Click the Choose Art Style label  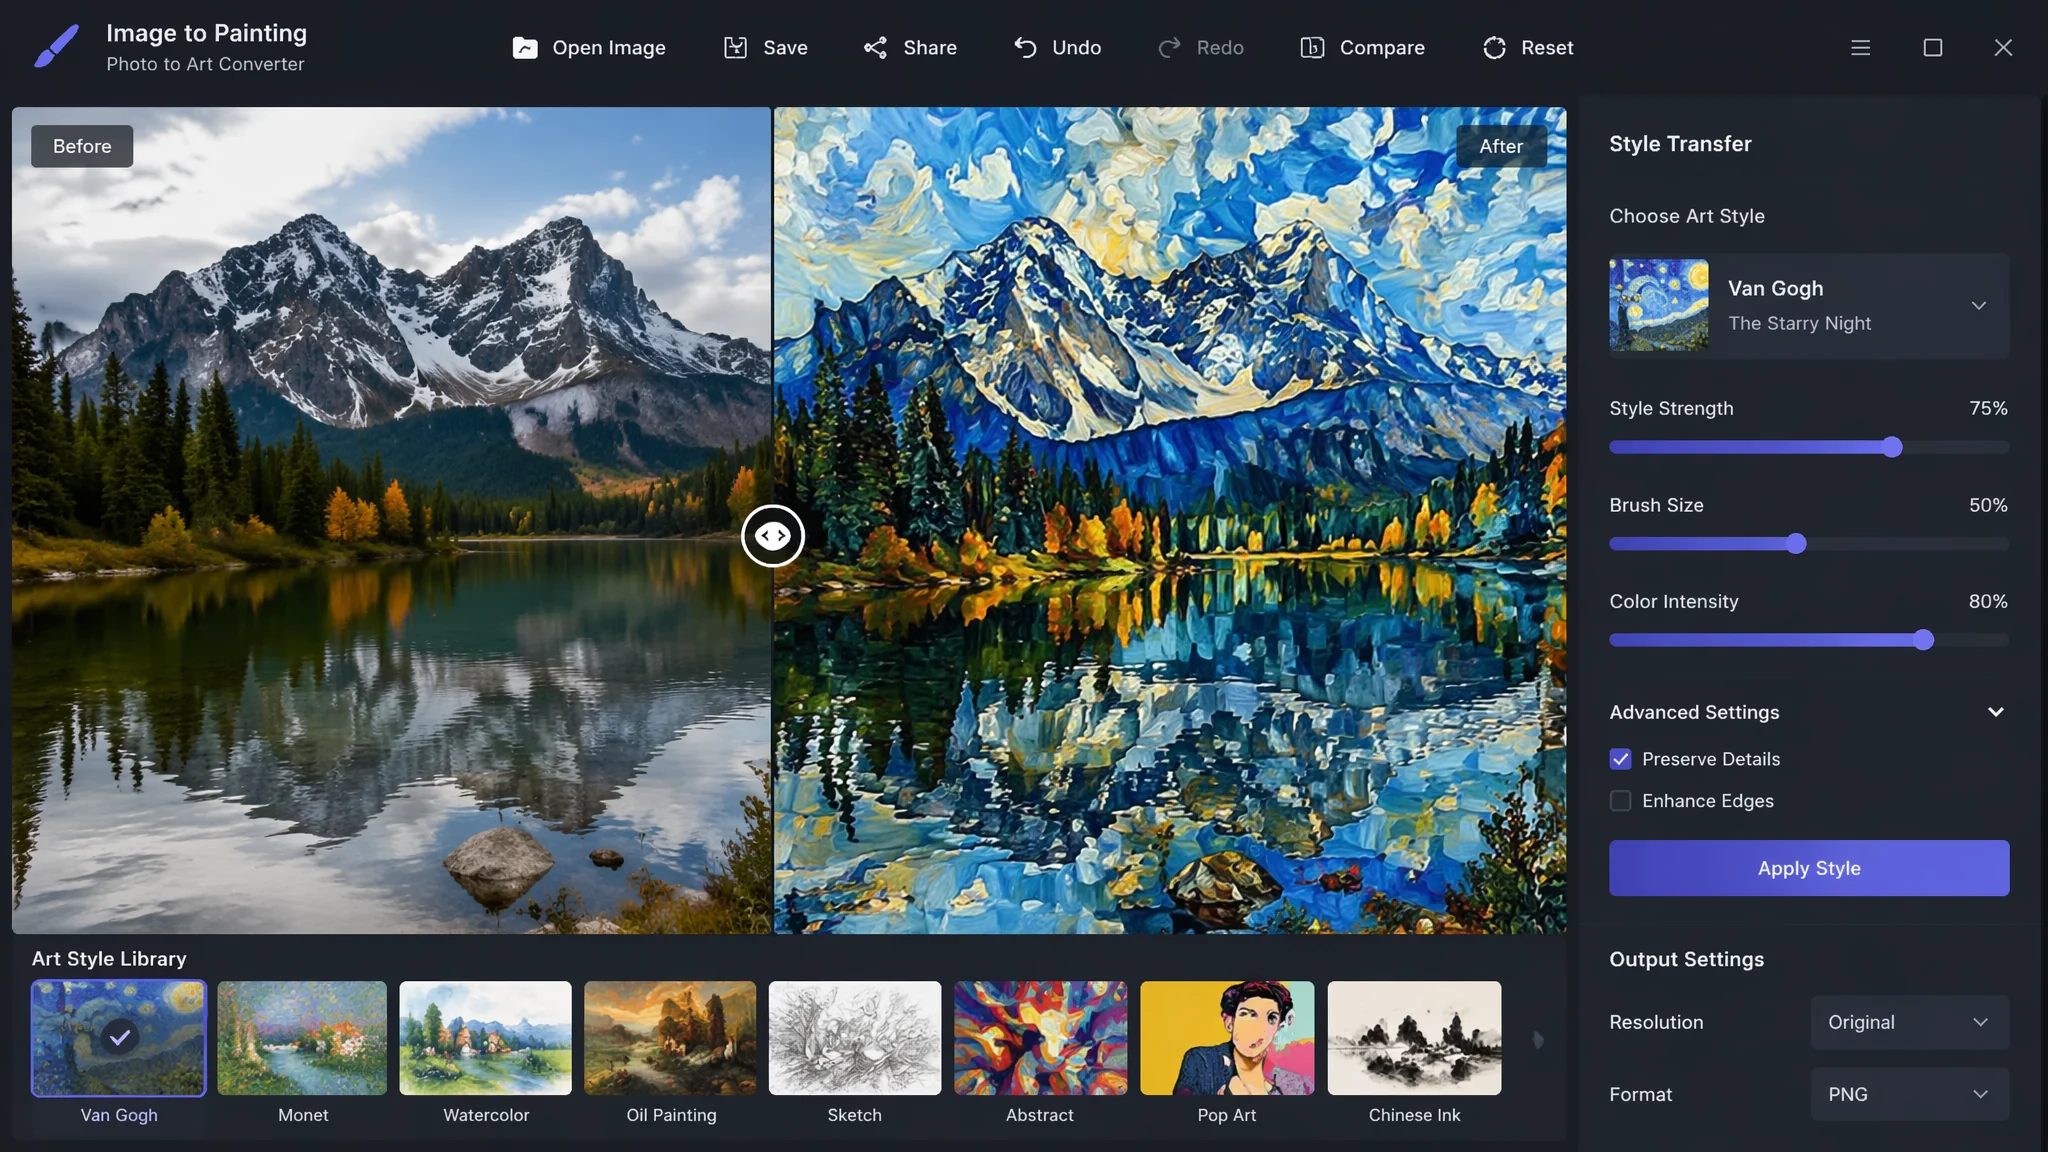(x=1687, y=216)
